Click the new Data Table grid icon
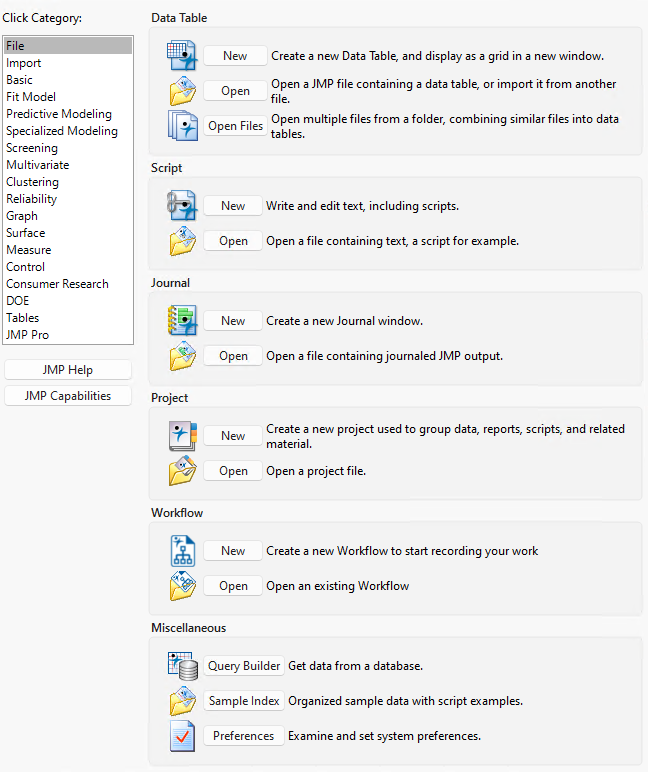Image resolution: width=648 pixels, height=772 pixels. tap(182, 56)
